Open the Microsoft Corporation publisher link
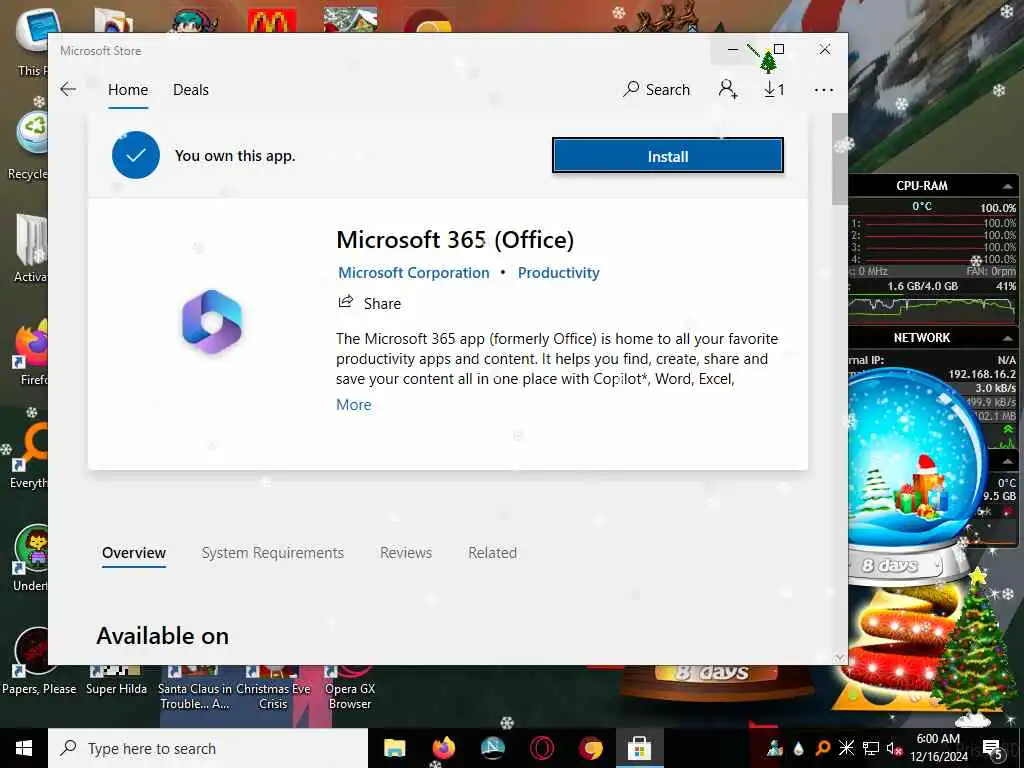 413,273
